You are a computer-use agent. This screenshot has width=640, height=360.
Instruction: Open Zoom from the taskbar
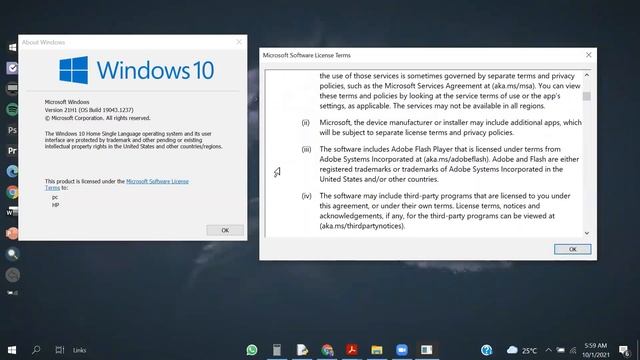(x=402, y=350)
